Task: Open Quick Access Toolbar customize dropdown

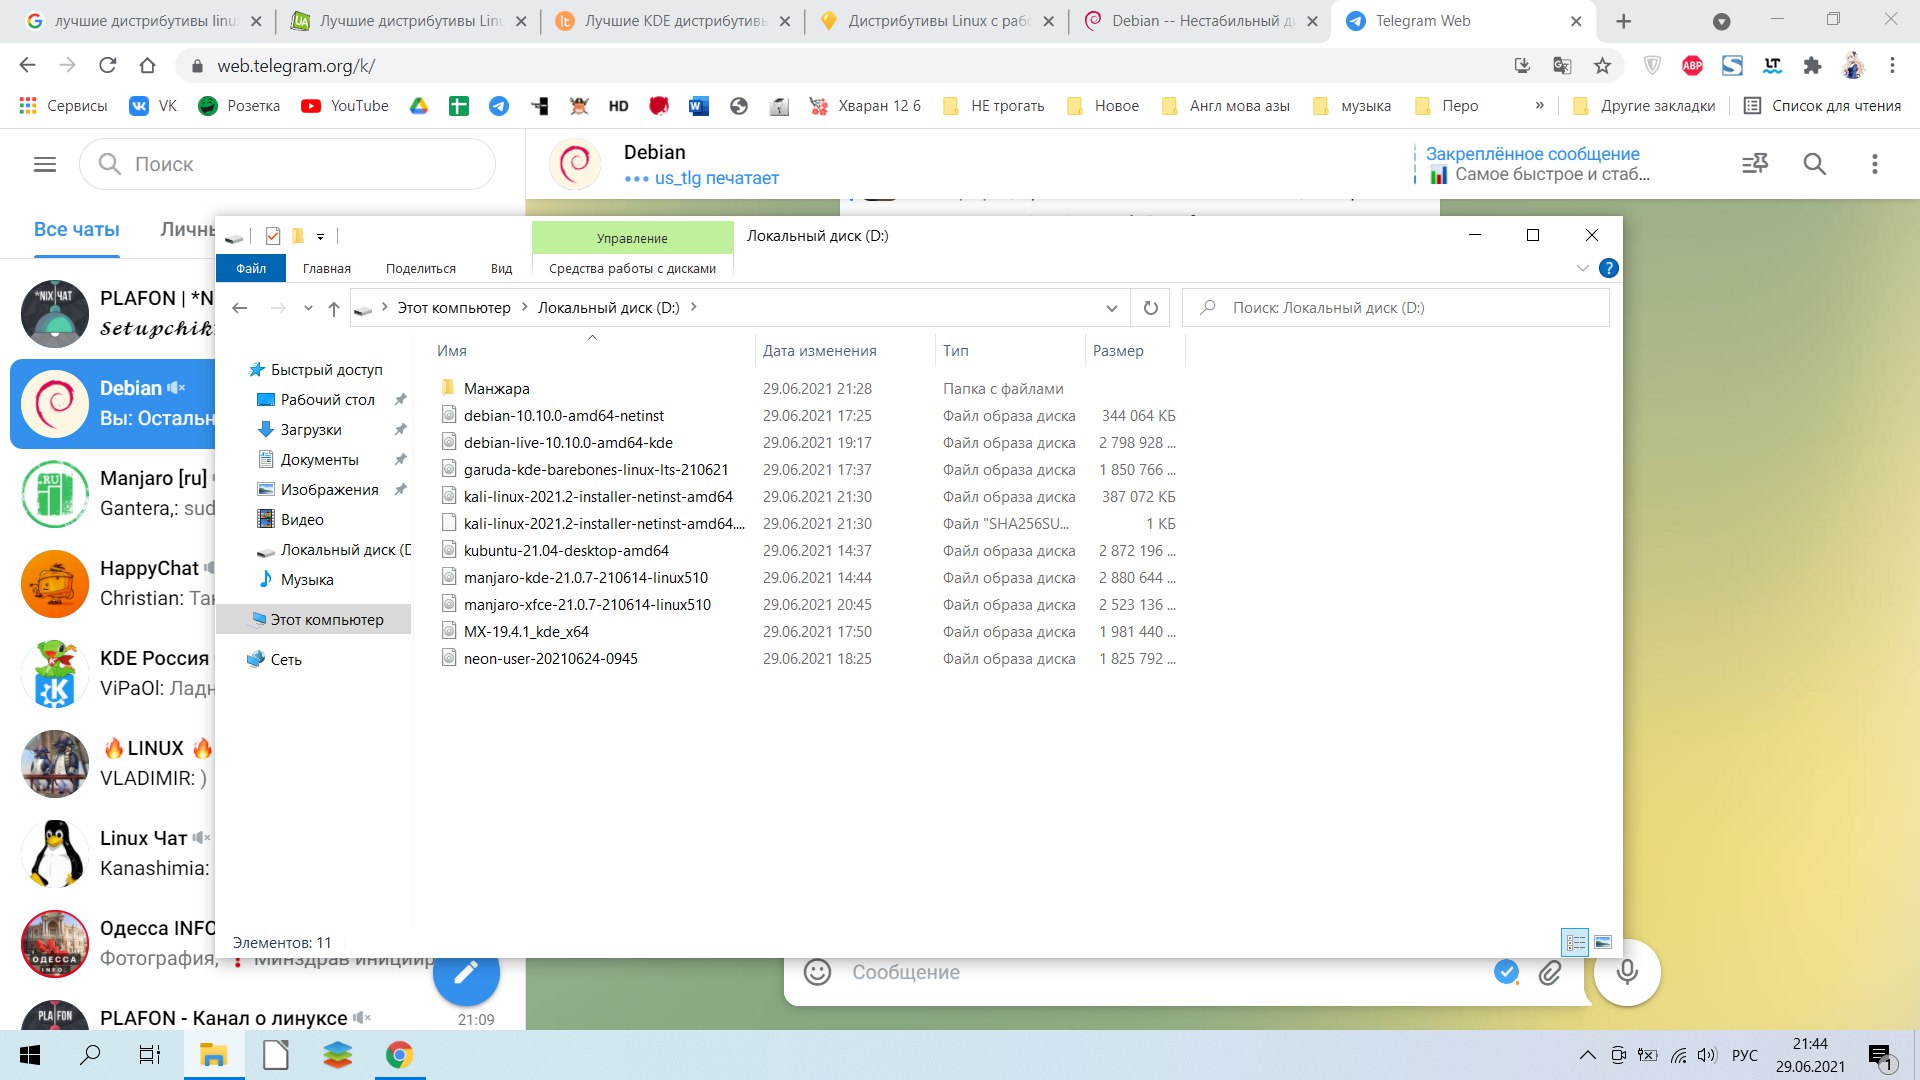Action: pyautogui.click(x=320, y=237)
